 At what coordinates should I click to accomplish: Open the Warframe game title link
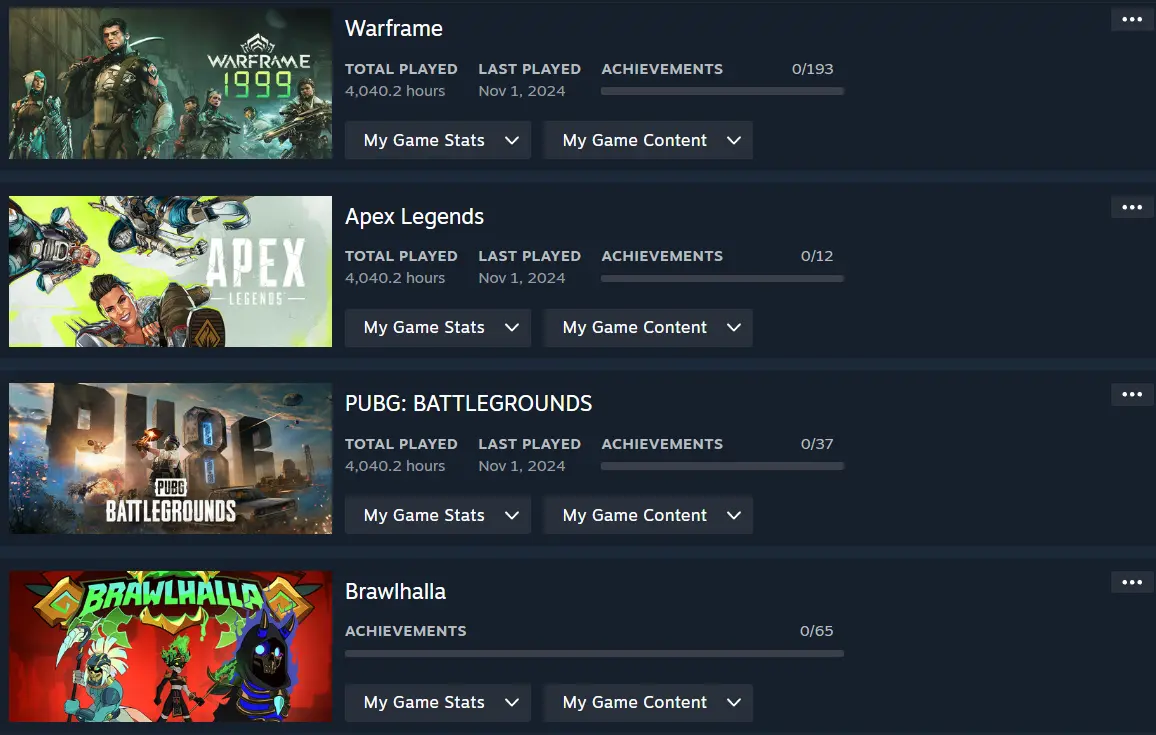[394, 29]
